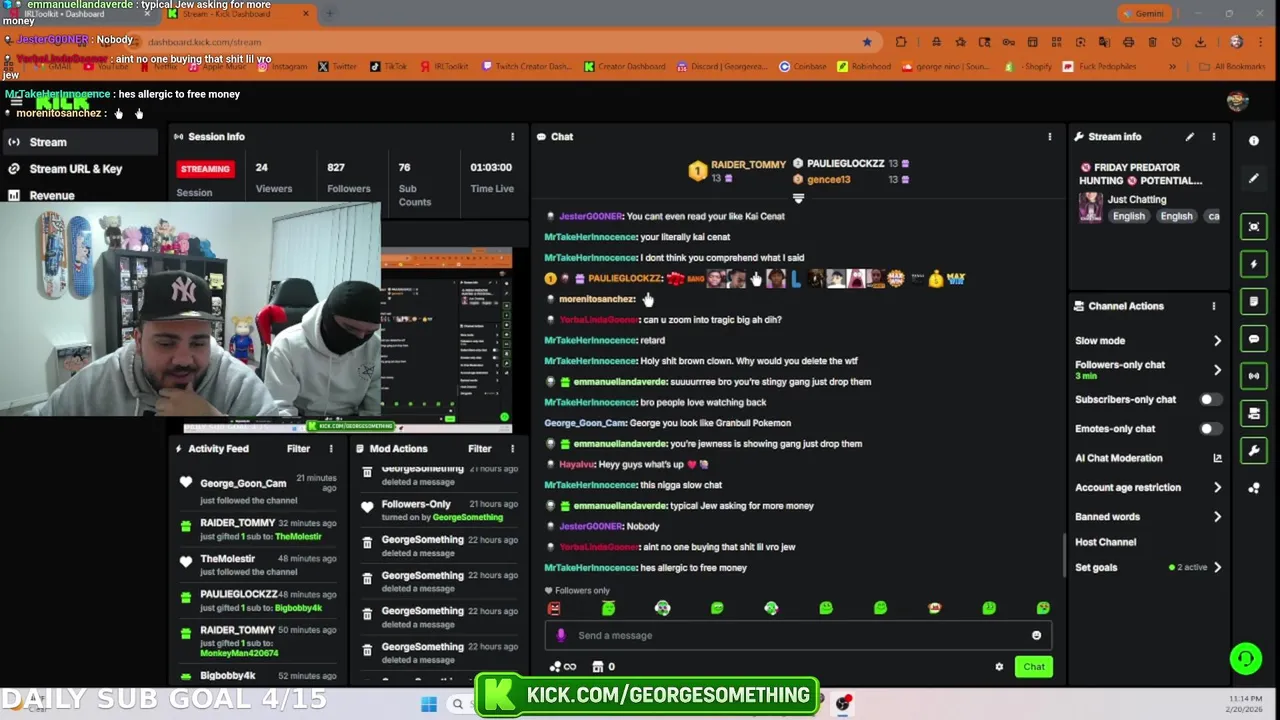Open the emoji picker in message box
1280x720 pixels.
point(1036,635)
